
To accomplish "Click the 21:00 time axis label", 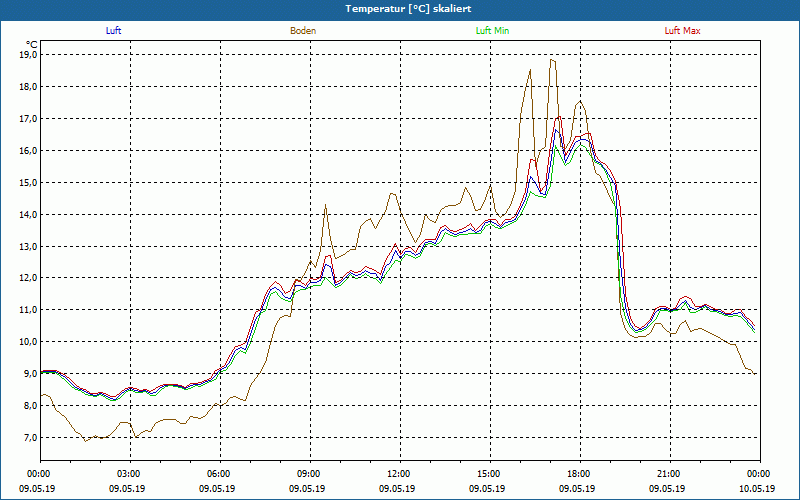I will (670, 474).
